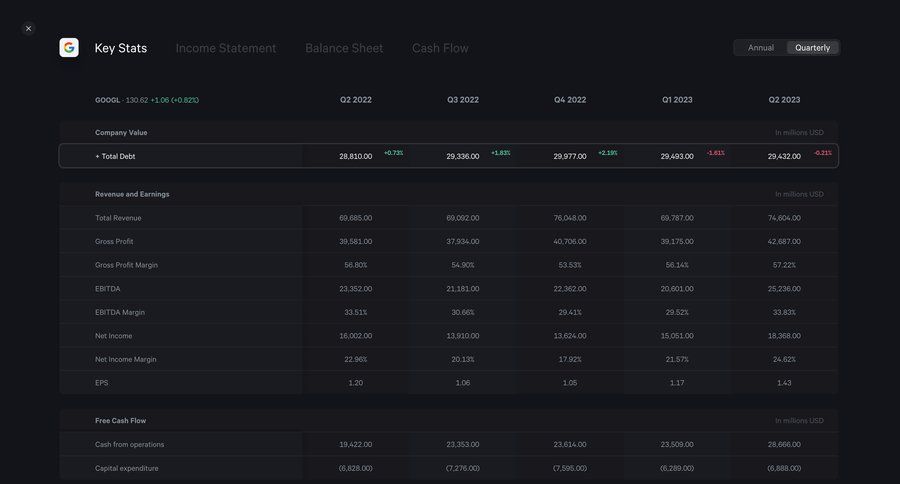This screenshot has height=484, width=900.
Task: Click the Google company logo icon
Action: click(69, 48)
